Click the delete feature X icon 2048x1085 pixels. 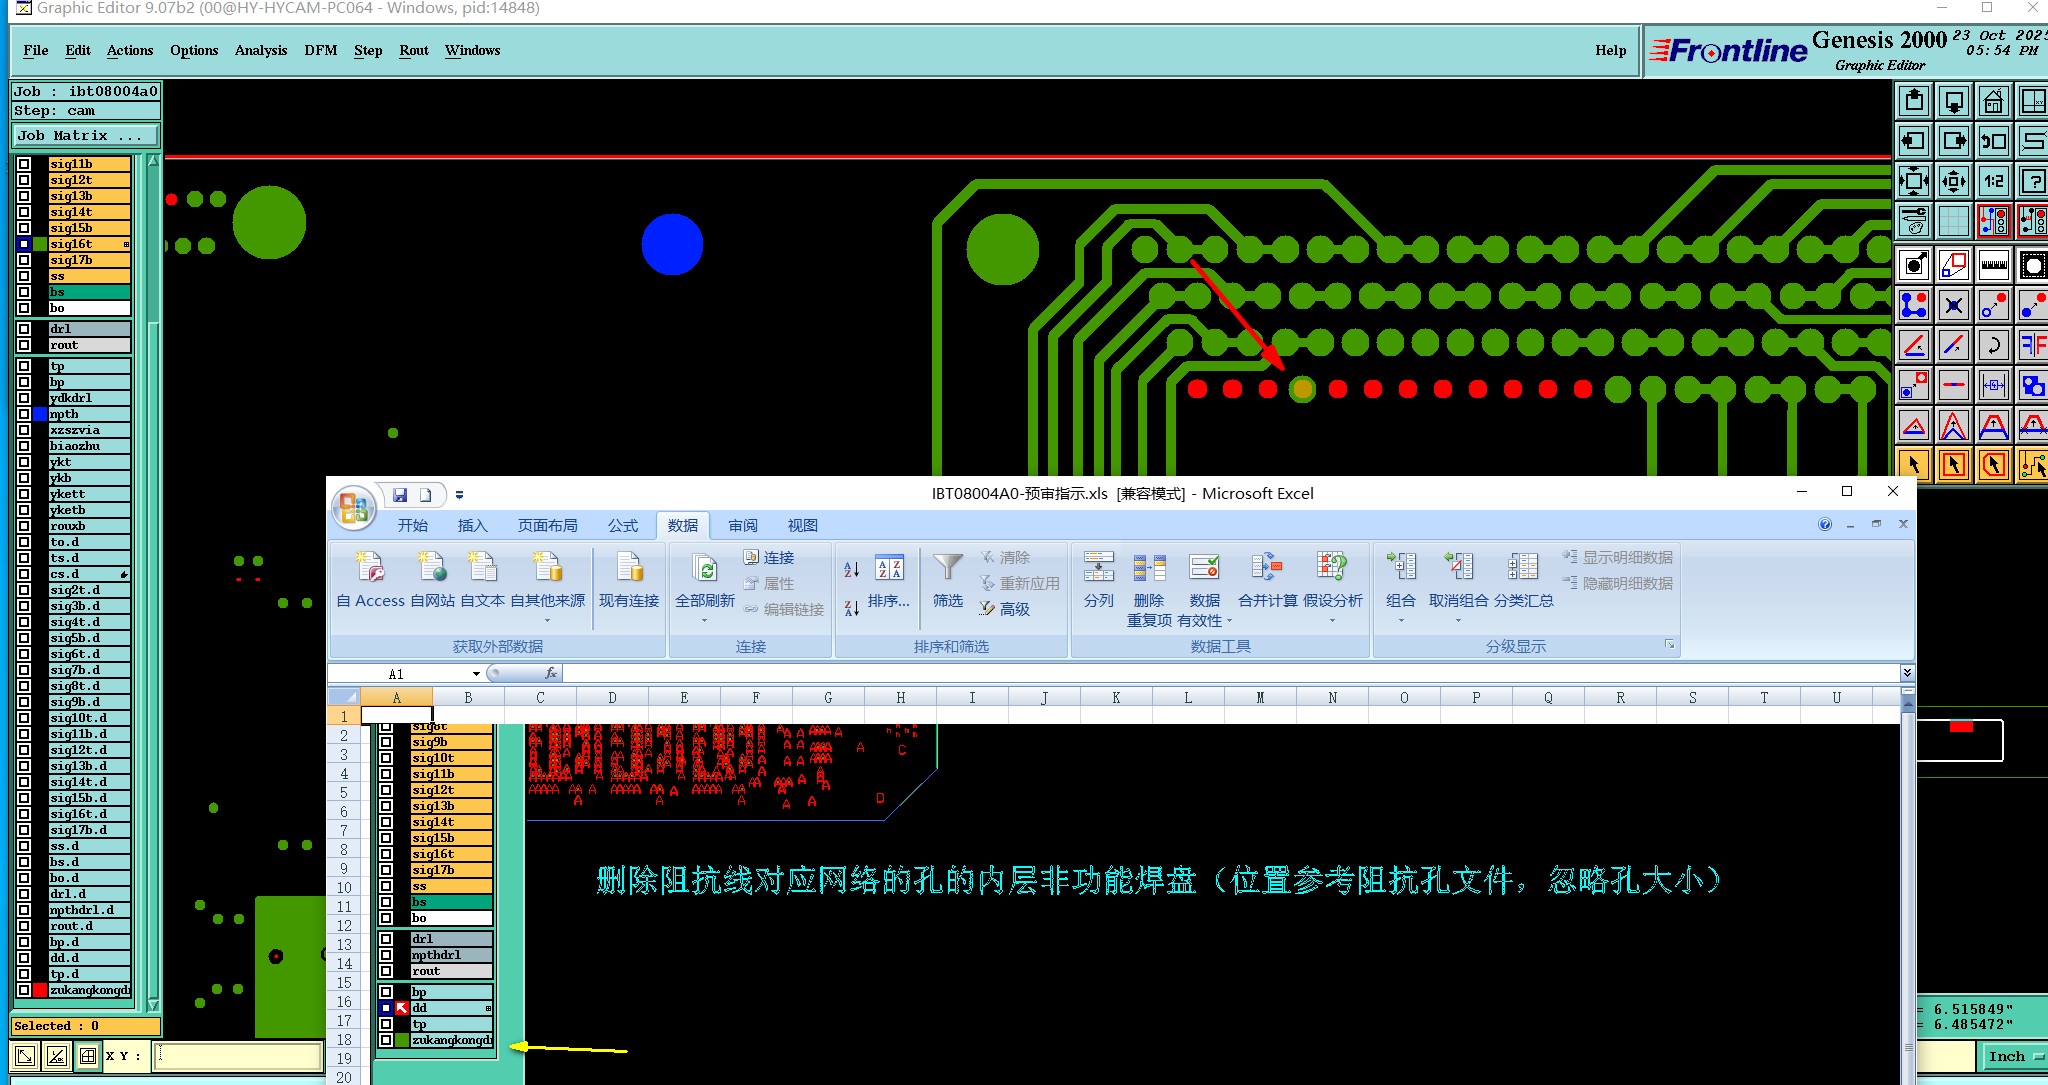pyautogui.click(x=1953, y=306)
